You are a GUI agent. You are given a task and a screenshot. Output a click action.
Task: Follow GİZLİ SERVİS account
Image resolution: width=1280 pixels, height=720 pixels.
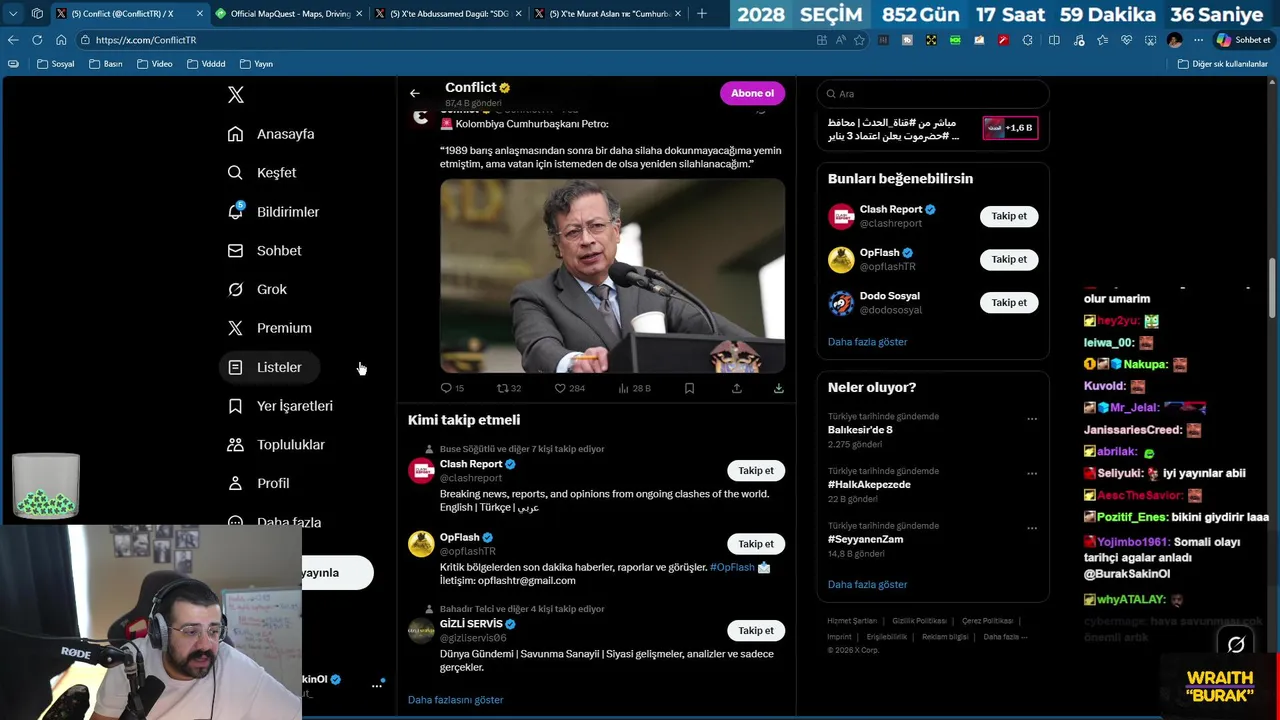click(756, 631)
